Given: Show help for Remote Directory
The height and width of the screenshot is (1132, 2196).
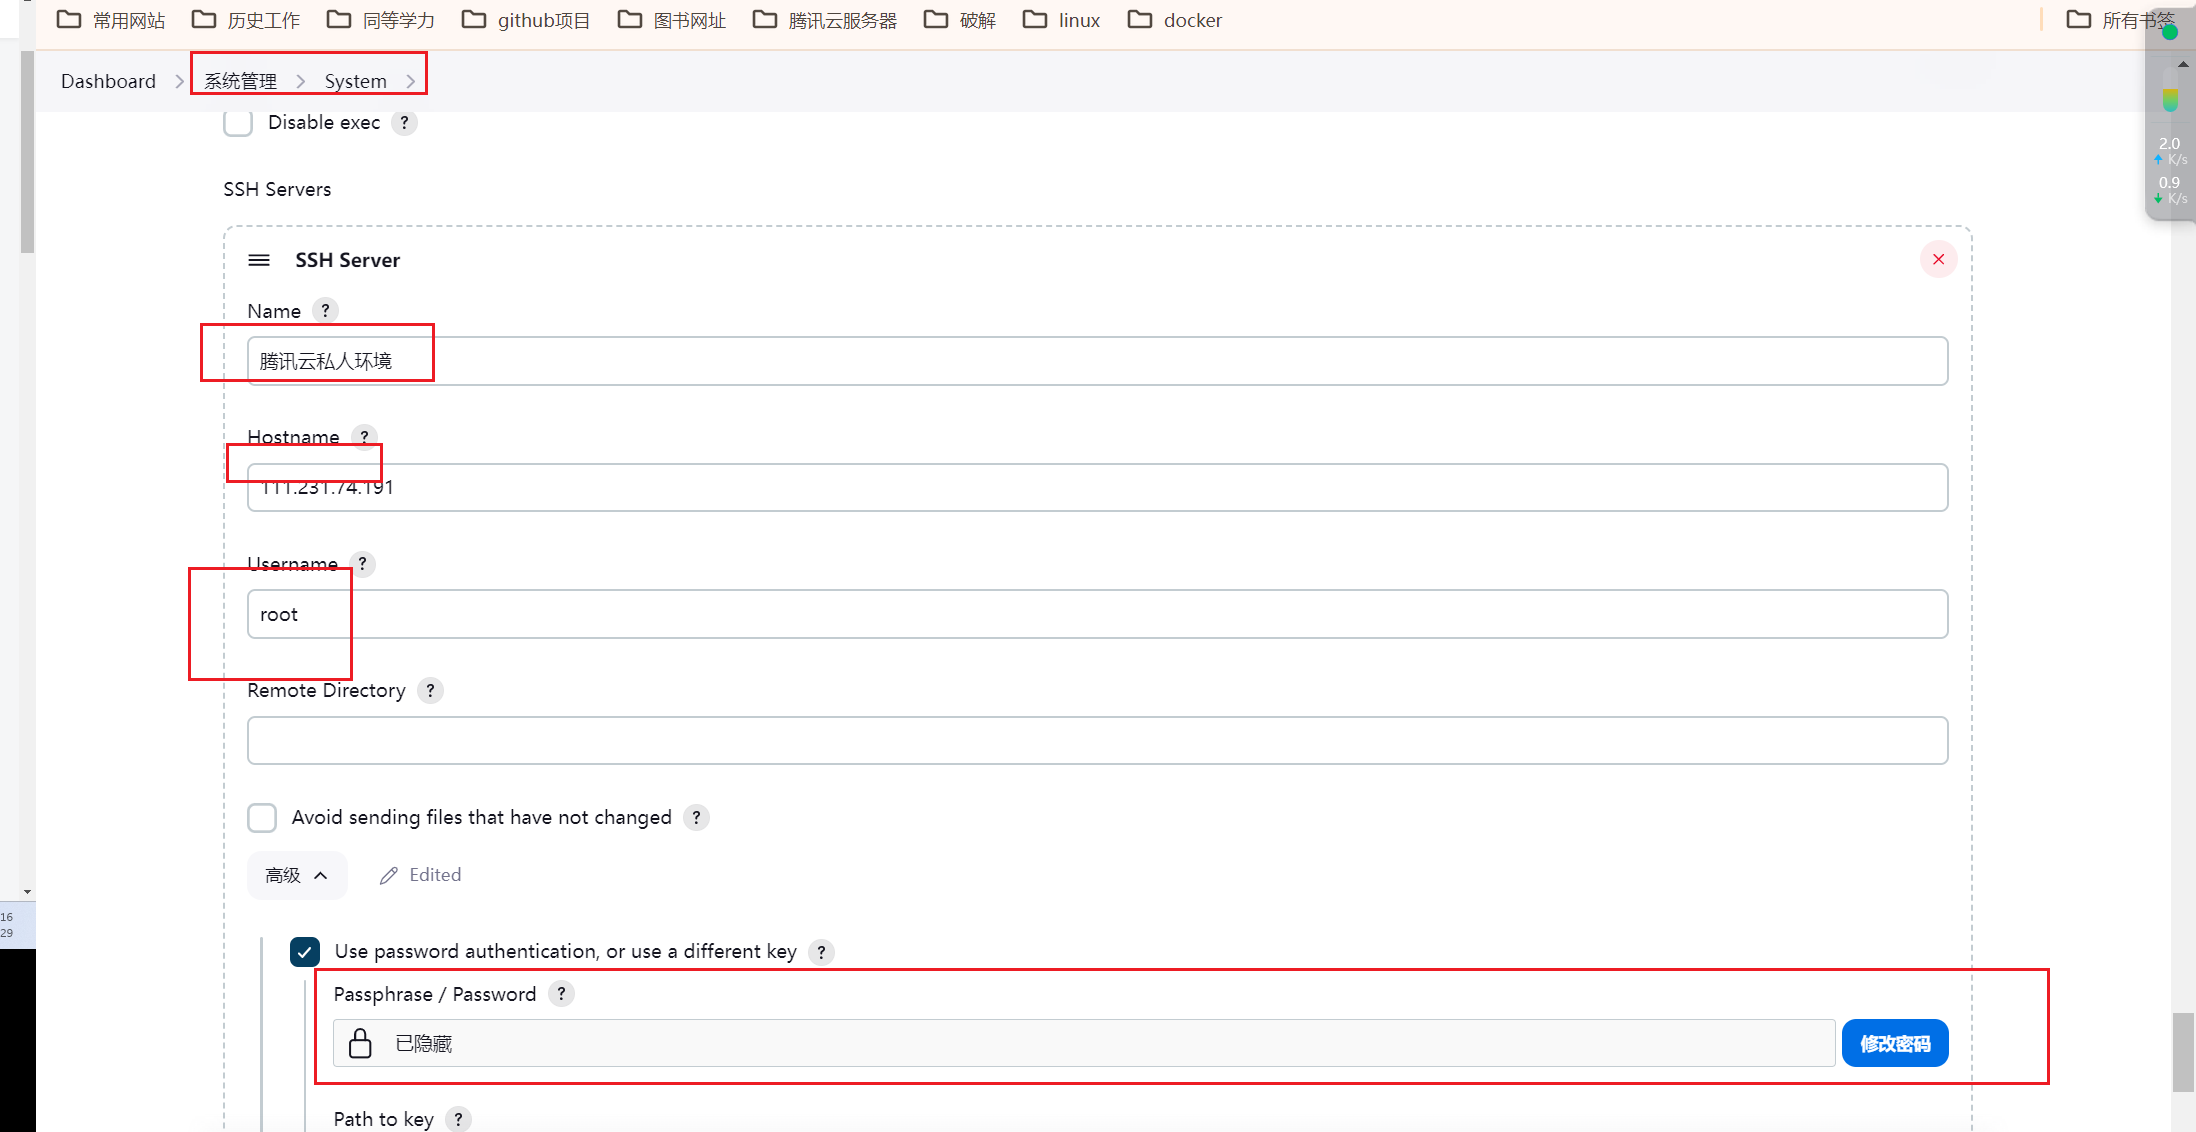Looking at the screenshot, I should (x=430, y=691).
